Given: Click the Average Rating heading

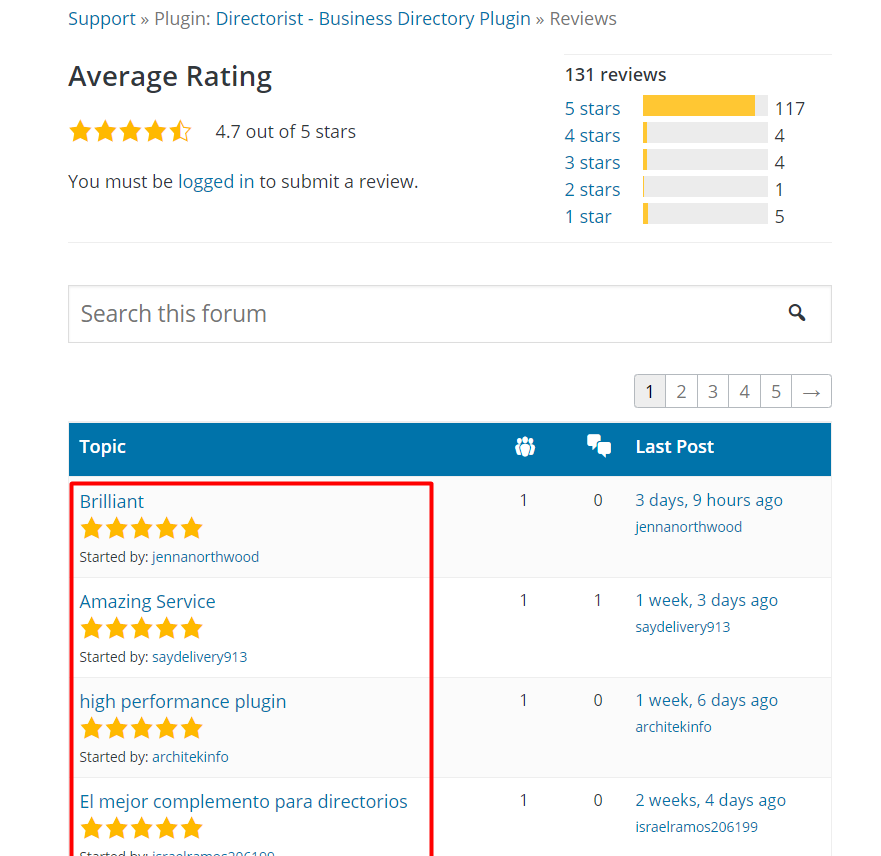Looking at the screenshot, I should pos(170,76).
